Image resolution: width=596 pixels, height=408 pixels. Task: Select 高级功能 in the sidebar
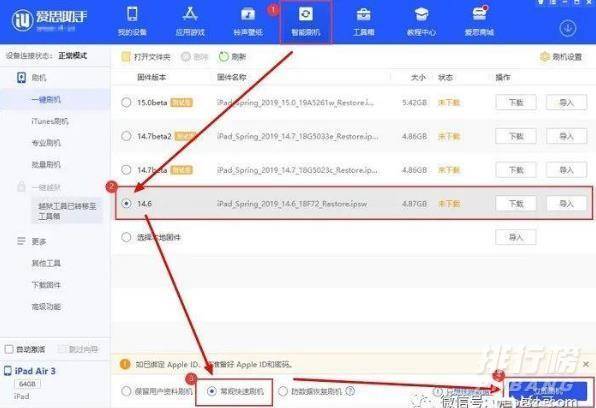coord(46,306)
